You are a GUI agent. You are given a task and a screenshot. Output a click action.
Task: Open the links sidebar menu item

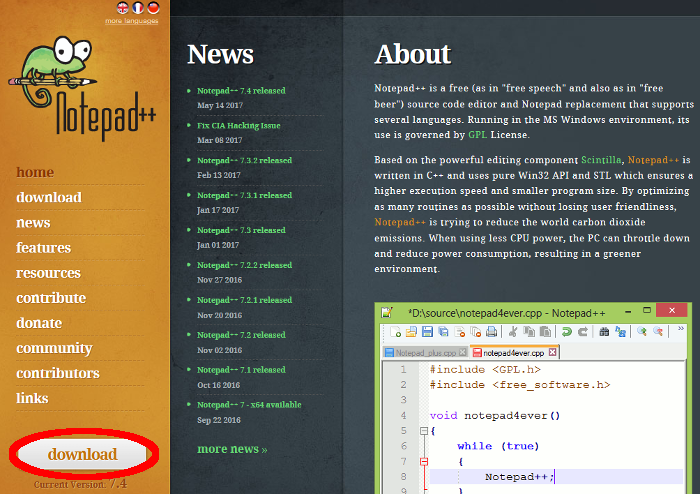[x=32, y=398]
